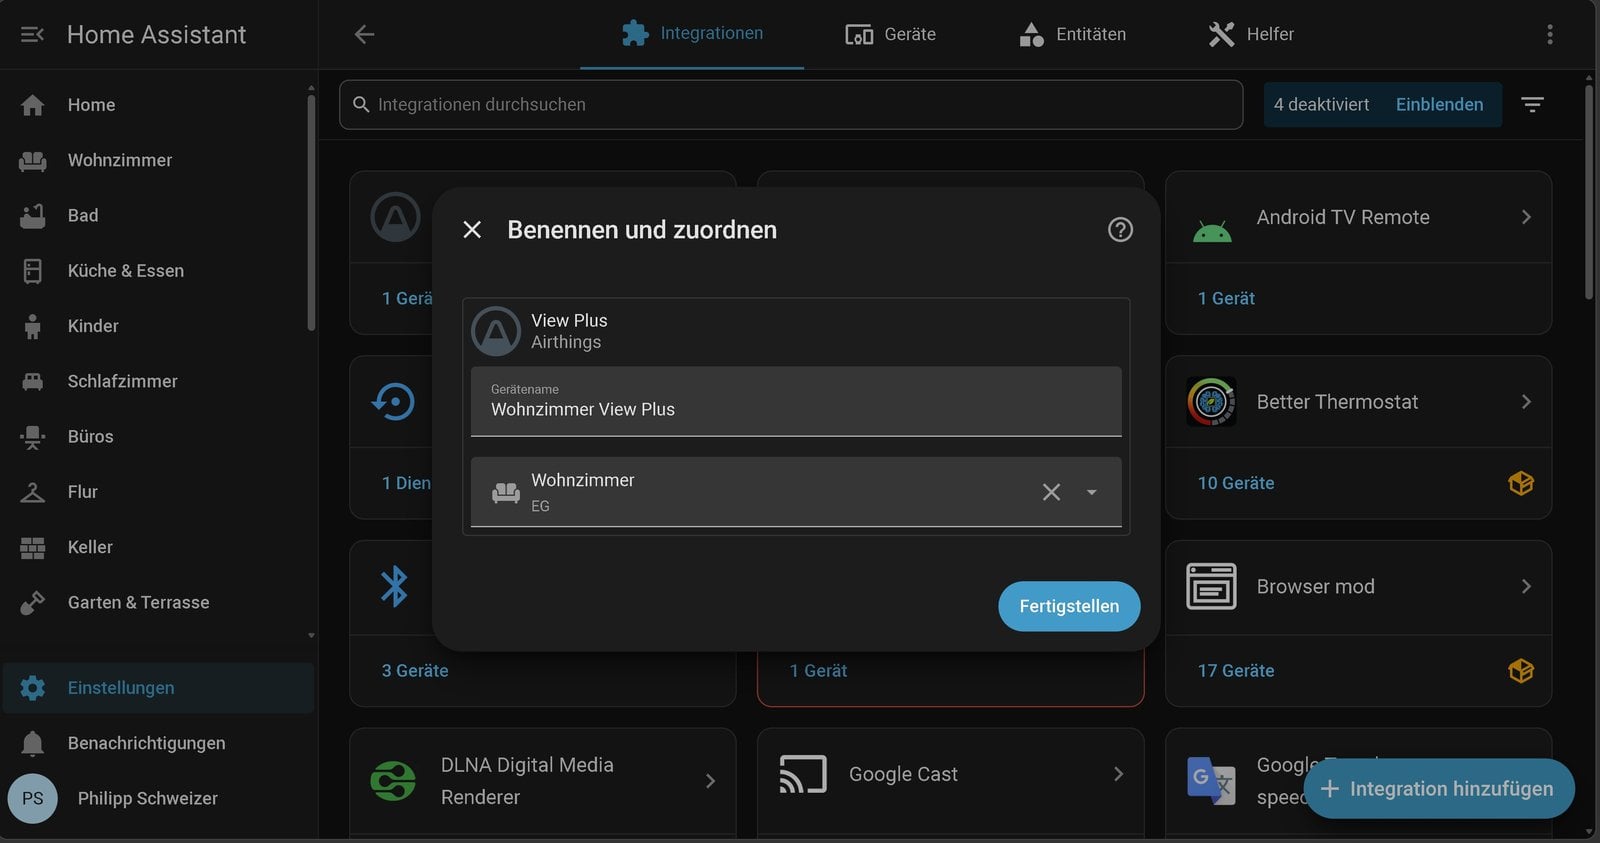
Task: Switch to the Helfer tab
Action: [x=1251, y=35]
